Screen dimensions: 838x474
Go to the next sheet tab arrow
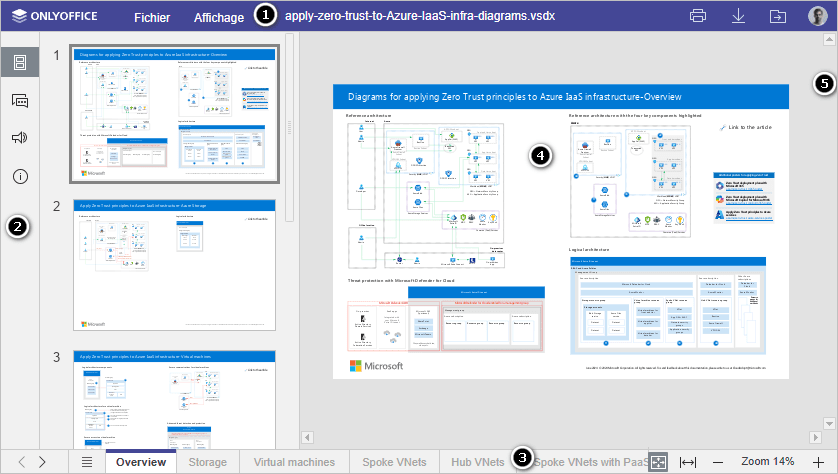pyautogui.click(x=42, y=462)
